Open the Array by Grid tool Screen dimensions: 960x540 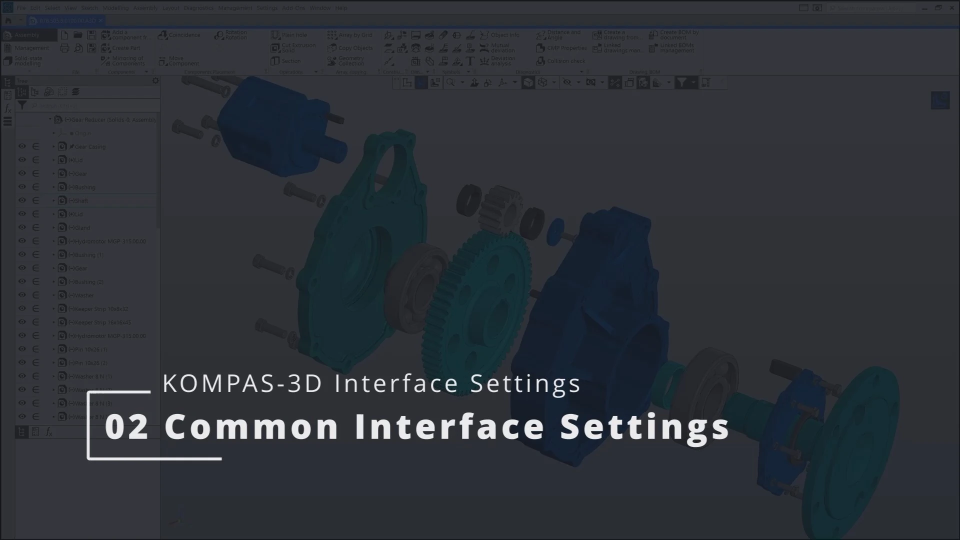click(x=355, y=36)
